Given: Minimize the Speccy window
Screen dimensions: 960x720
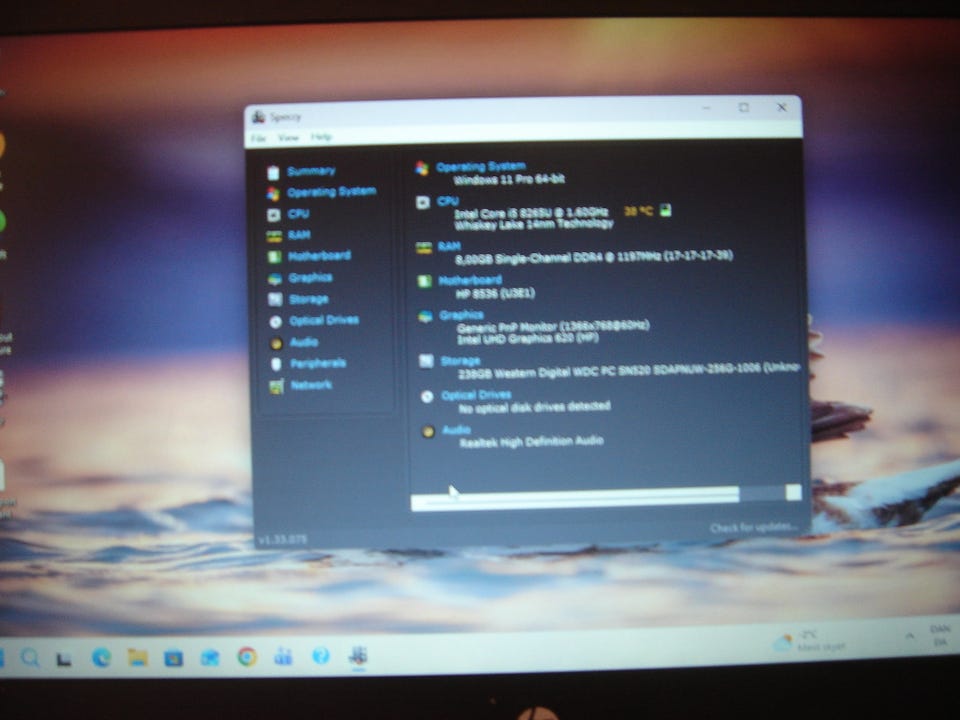Looking at the screenshot, I should tap(706, 108).
